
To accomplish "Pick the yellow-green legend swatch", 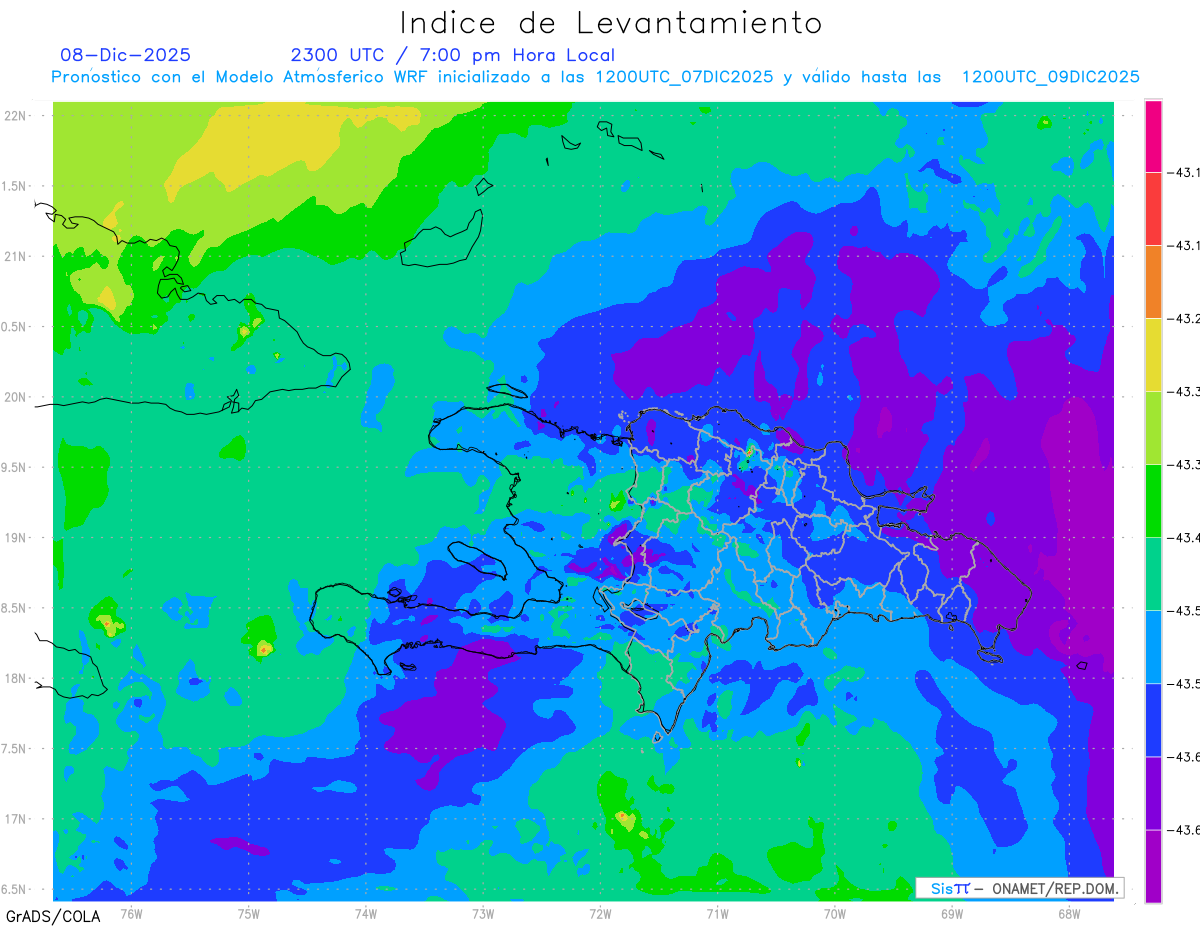I will pos(1153,428).
